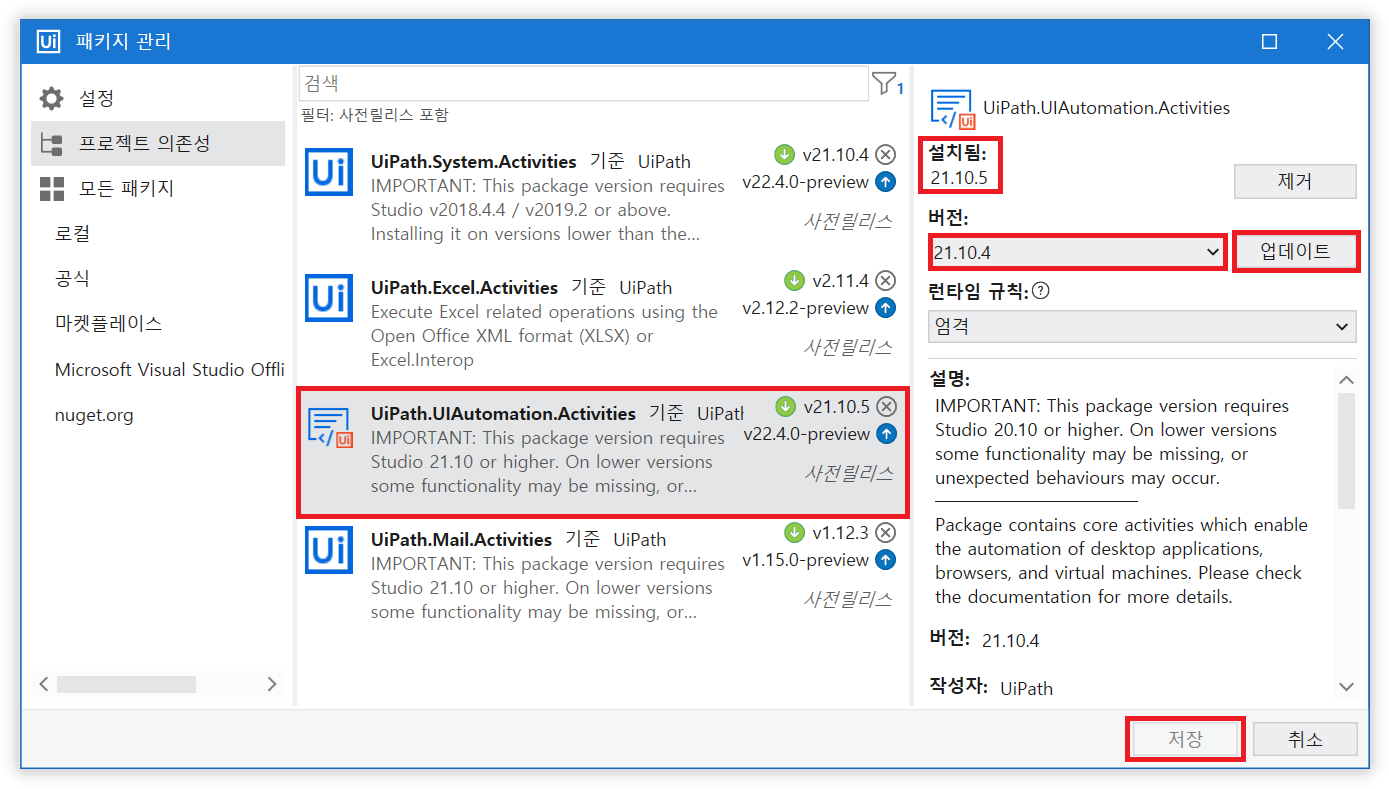This screenshot has width=1389, height=789.
Task: Select 모든 패키지 in the sidebar
Action: (x=158, y=188)
